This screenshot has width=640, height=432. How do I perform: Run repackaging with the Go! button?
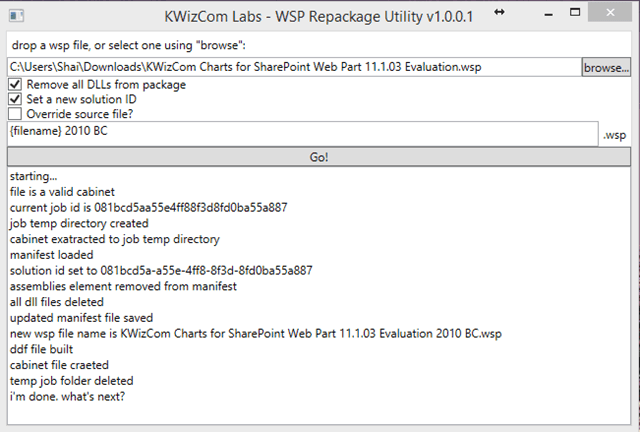pyautogui.click(x=319, y=157)
